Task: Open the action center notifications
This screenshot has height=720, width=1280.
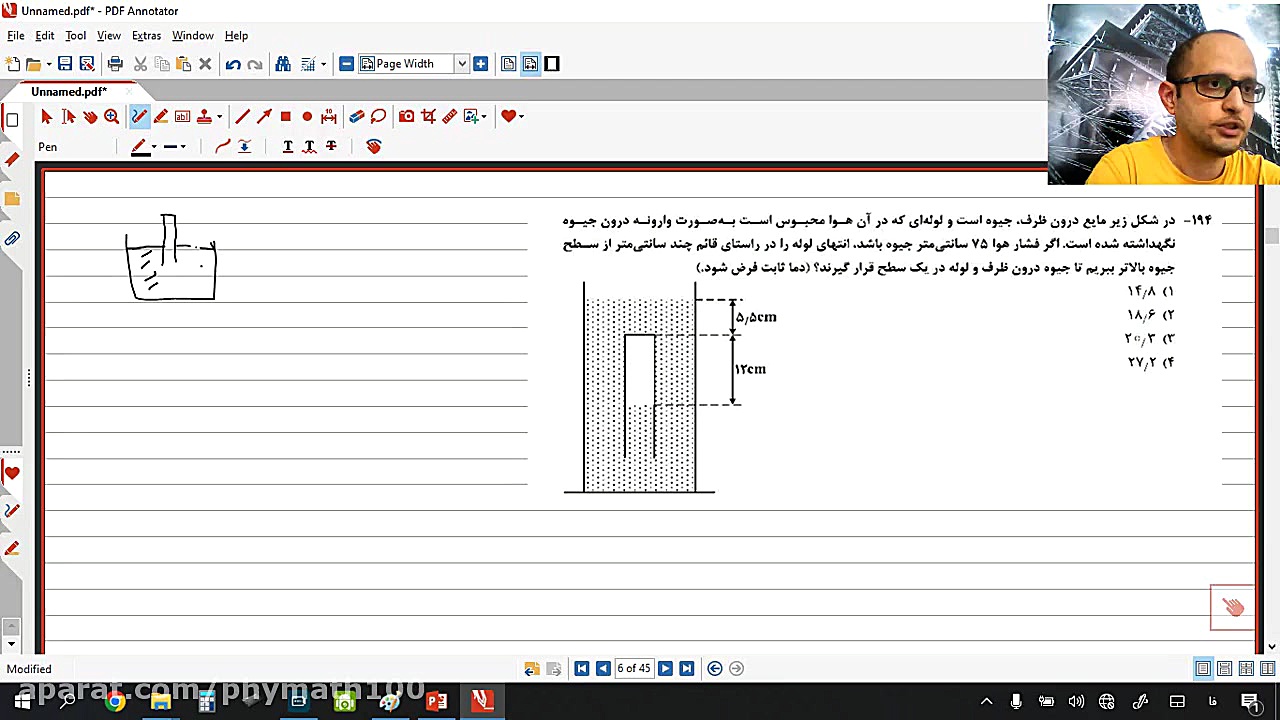Action: click(x=1250, y=702)
